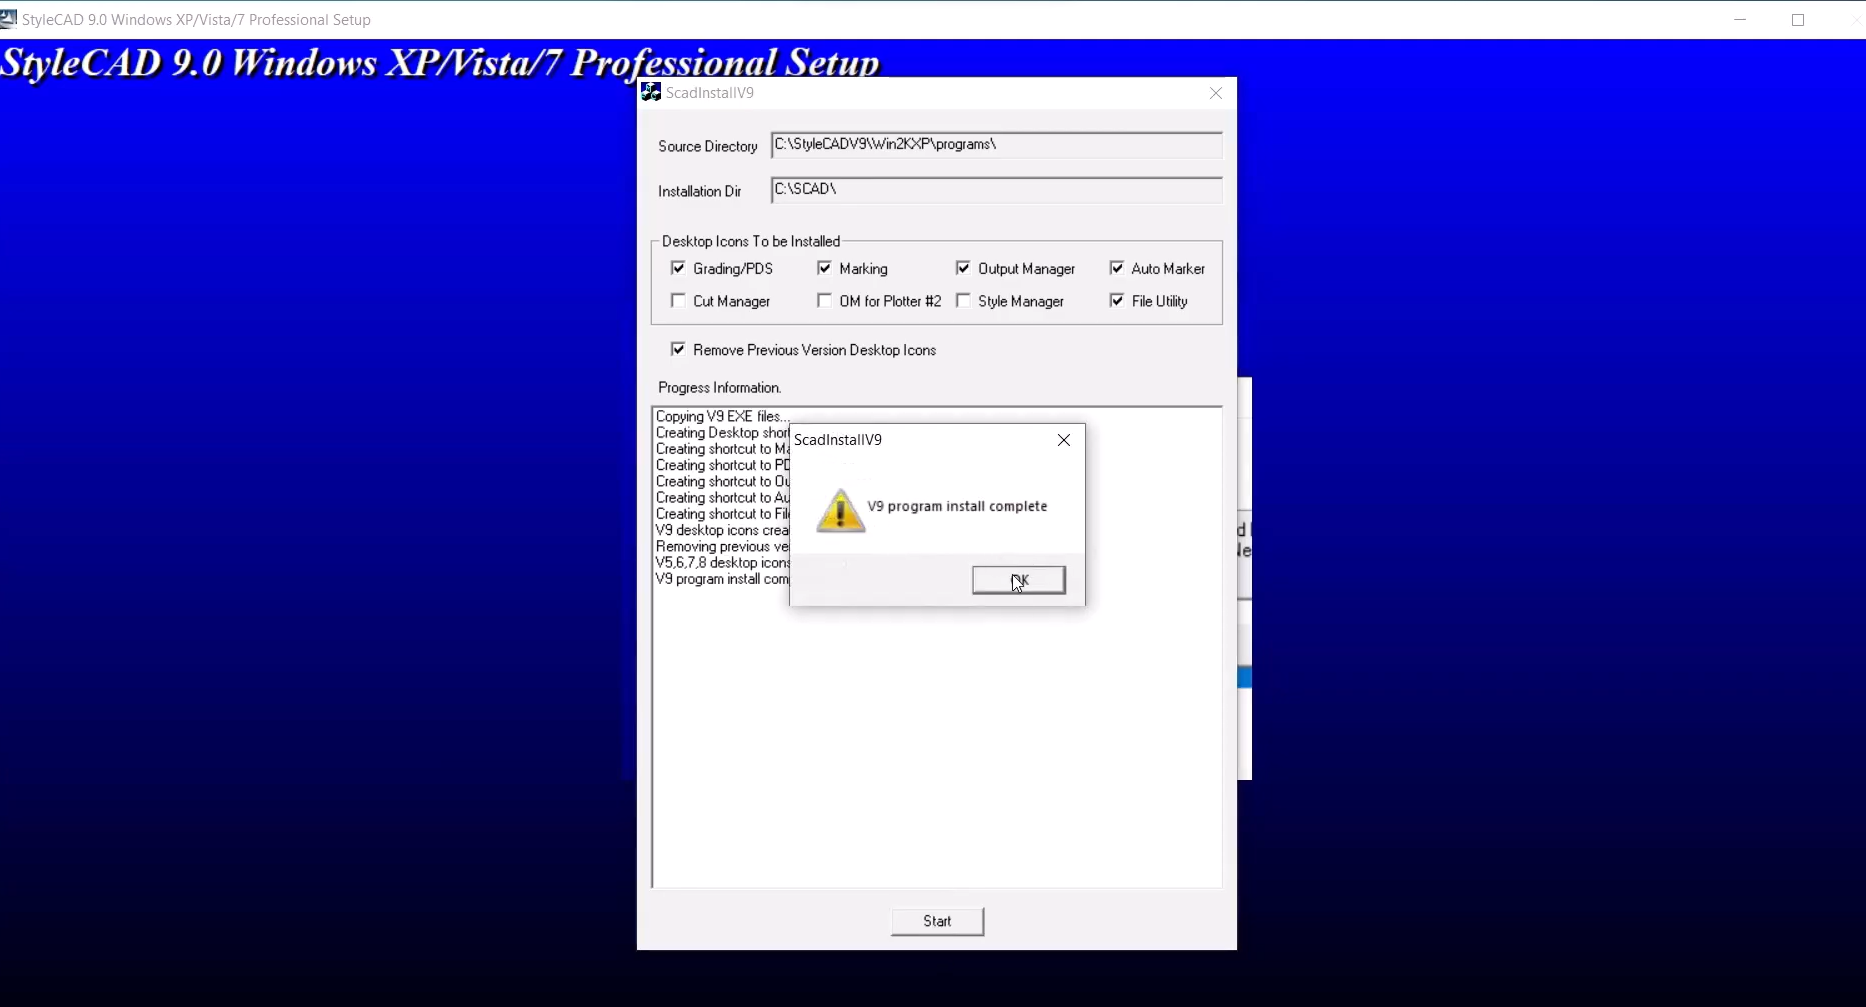Close the install complete message box

pos(1064,440)
